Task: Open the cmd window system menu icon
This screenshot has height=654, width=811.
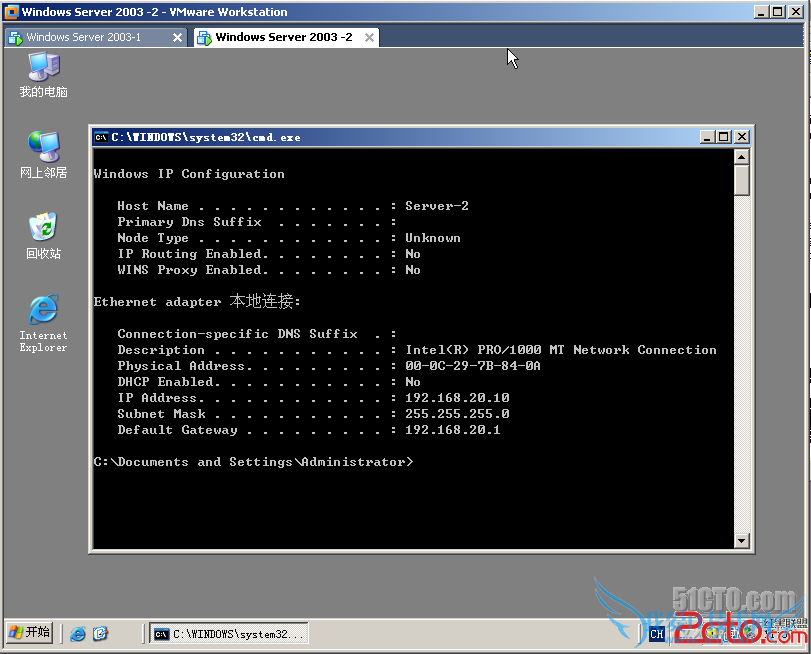Action: [101, 137]
